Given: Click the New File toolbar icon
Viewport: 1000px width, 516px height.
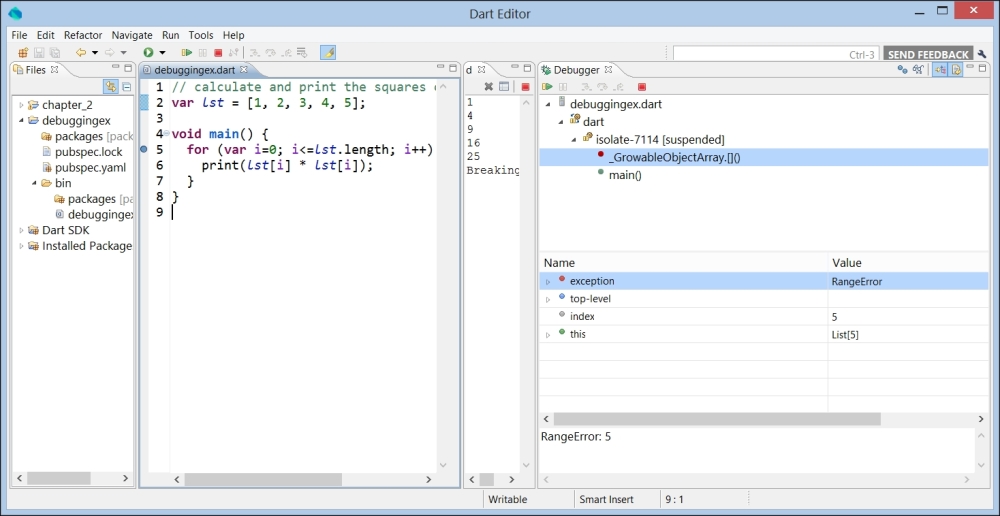Looking at the screenshot, I should (22, 53).
